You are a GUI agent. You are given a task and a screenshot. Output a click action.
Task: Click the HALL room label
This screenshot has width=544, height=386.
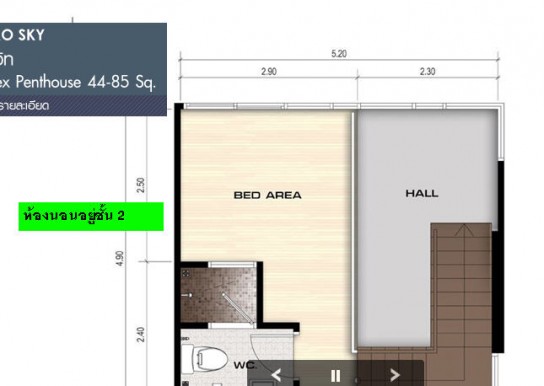tap(422, 194)
